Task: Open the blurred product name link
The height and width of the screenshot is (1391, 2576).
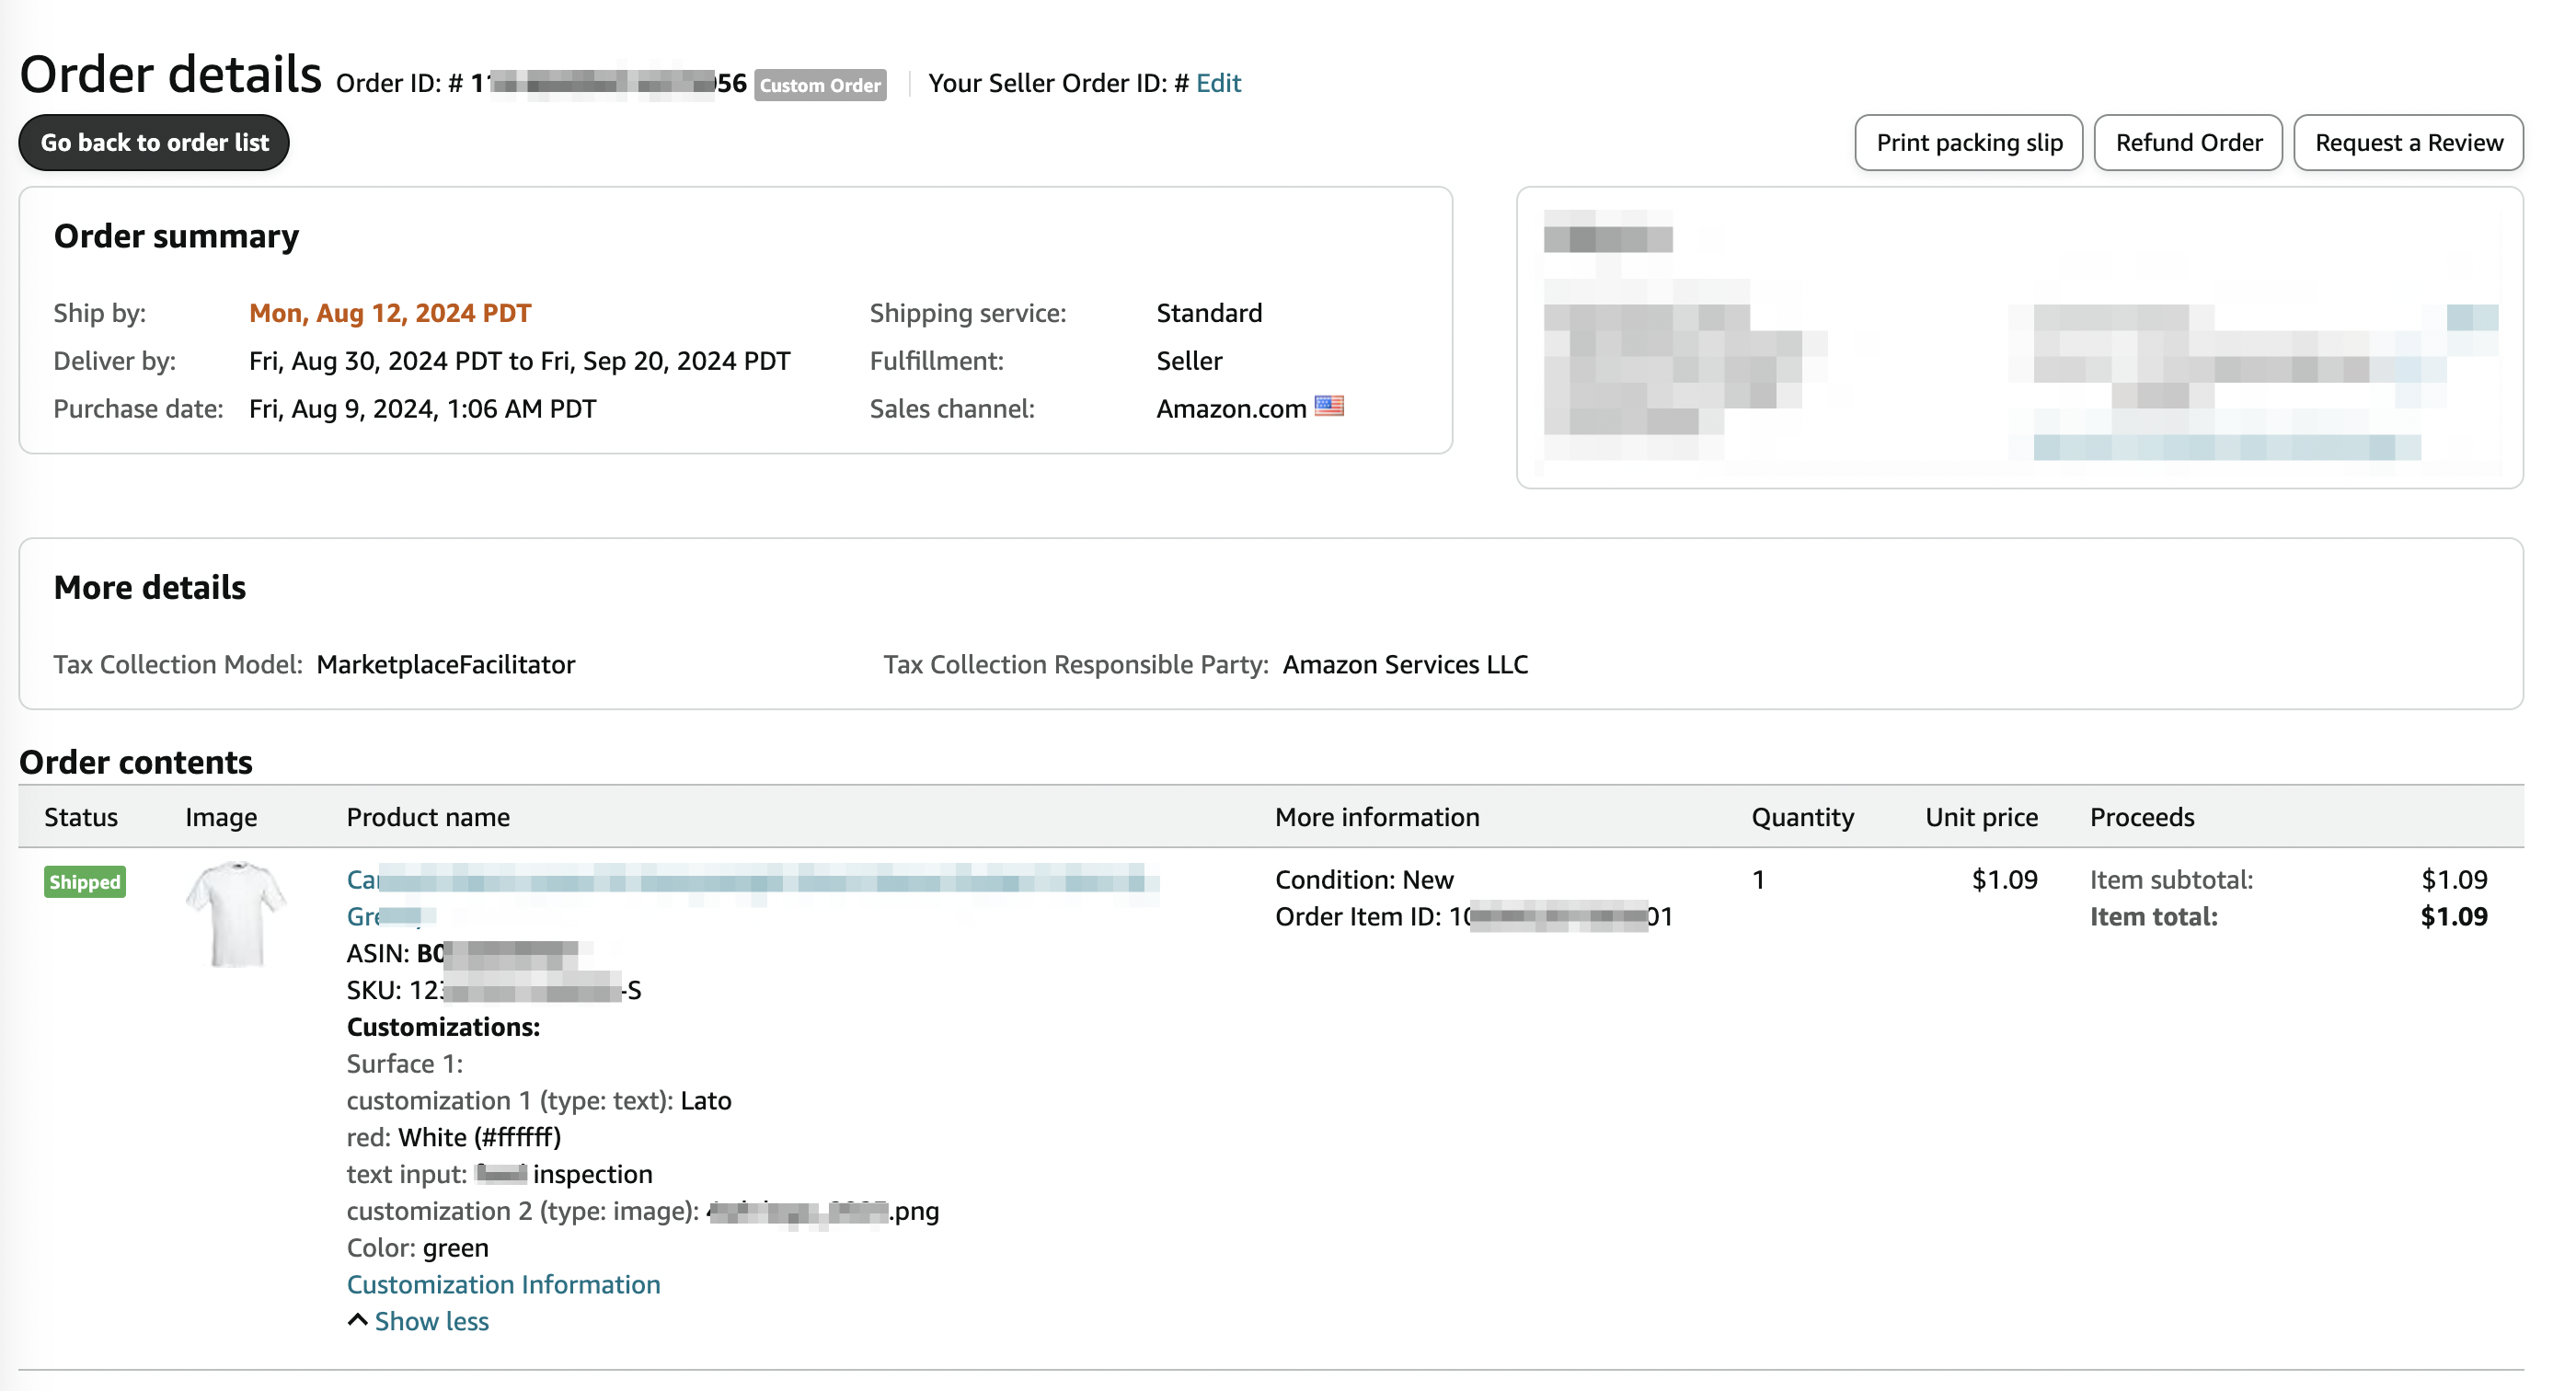Action: click(750, 881)
